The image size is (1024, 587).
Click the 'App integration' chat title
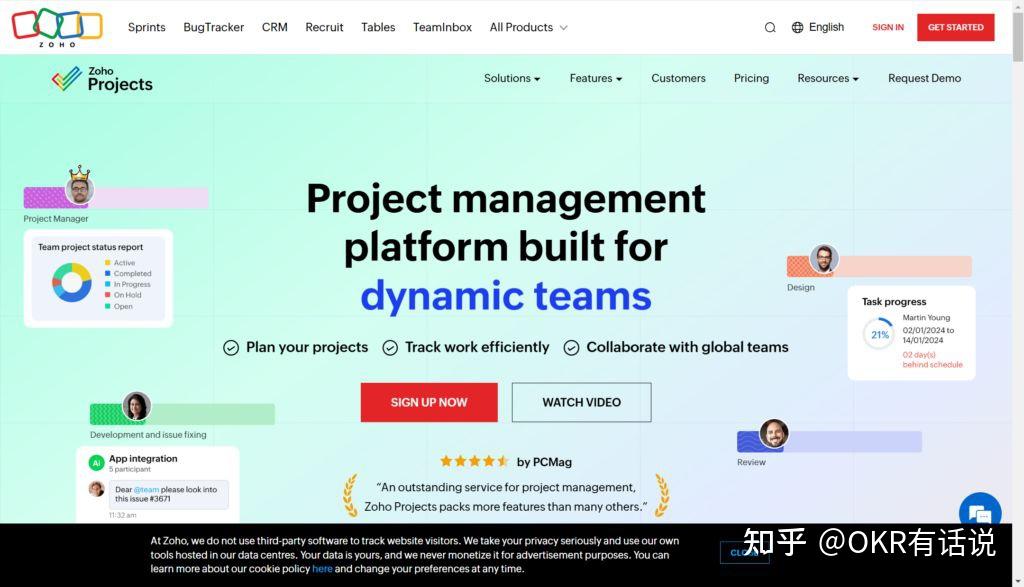143,458
